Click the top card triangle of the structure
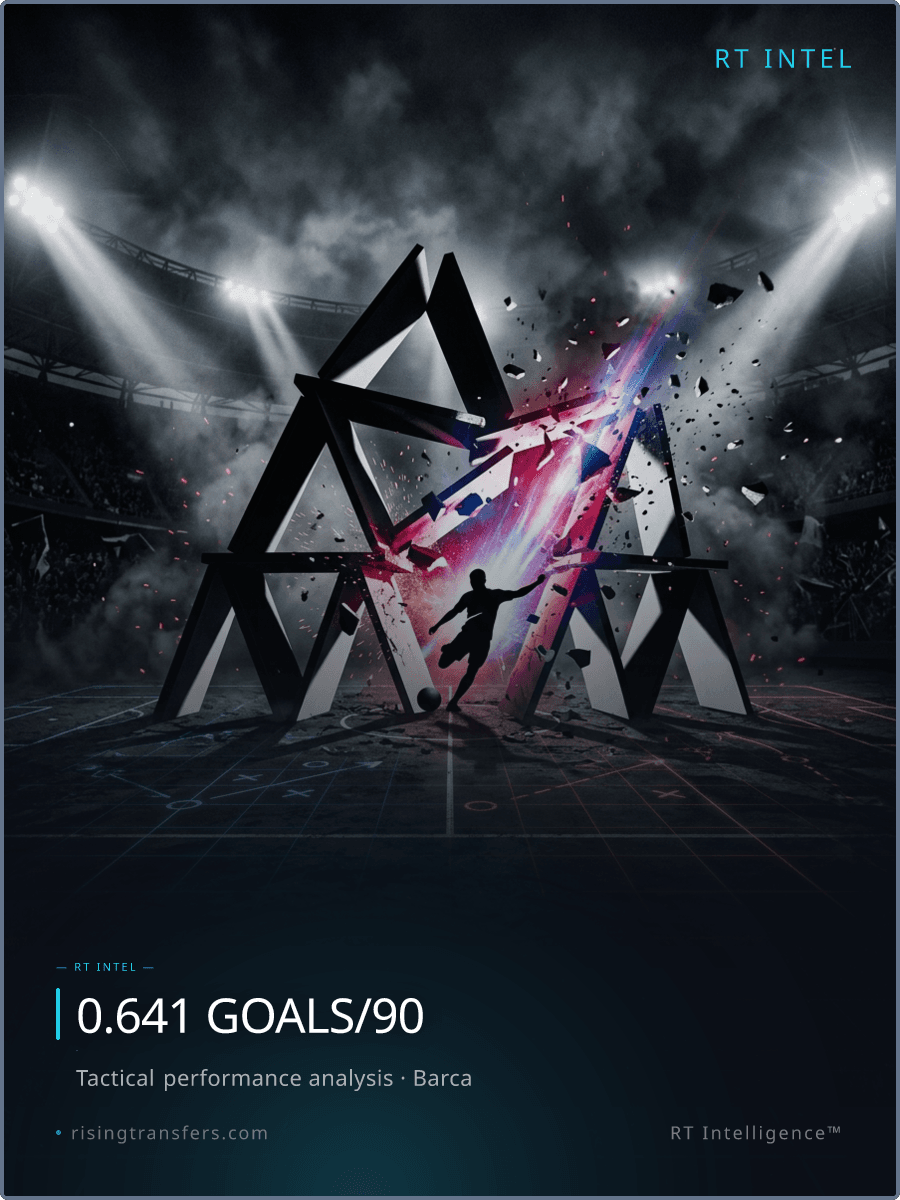The height and width of the screenshot is (1200, 900). [x=420, y=320]
